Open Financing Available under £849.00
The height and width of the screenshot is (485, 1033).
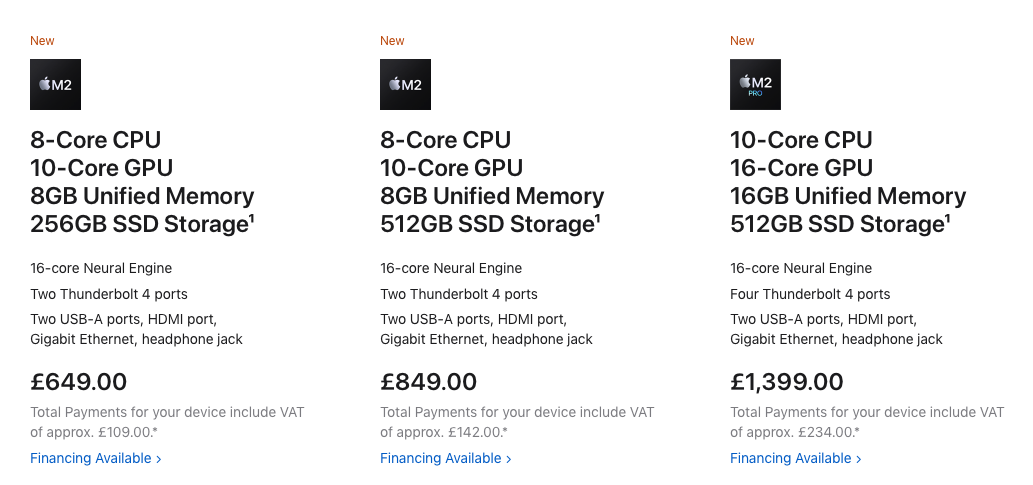tap(441, 459)
